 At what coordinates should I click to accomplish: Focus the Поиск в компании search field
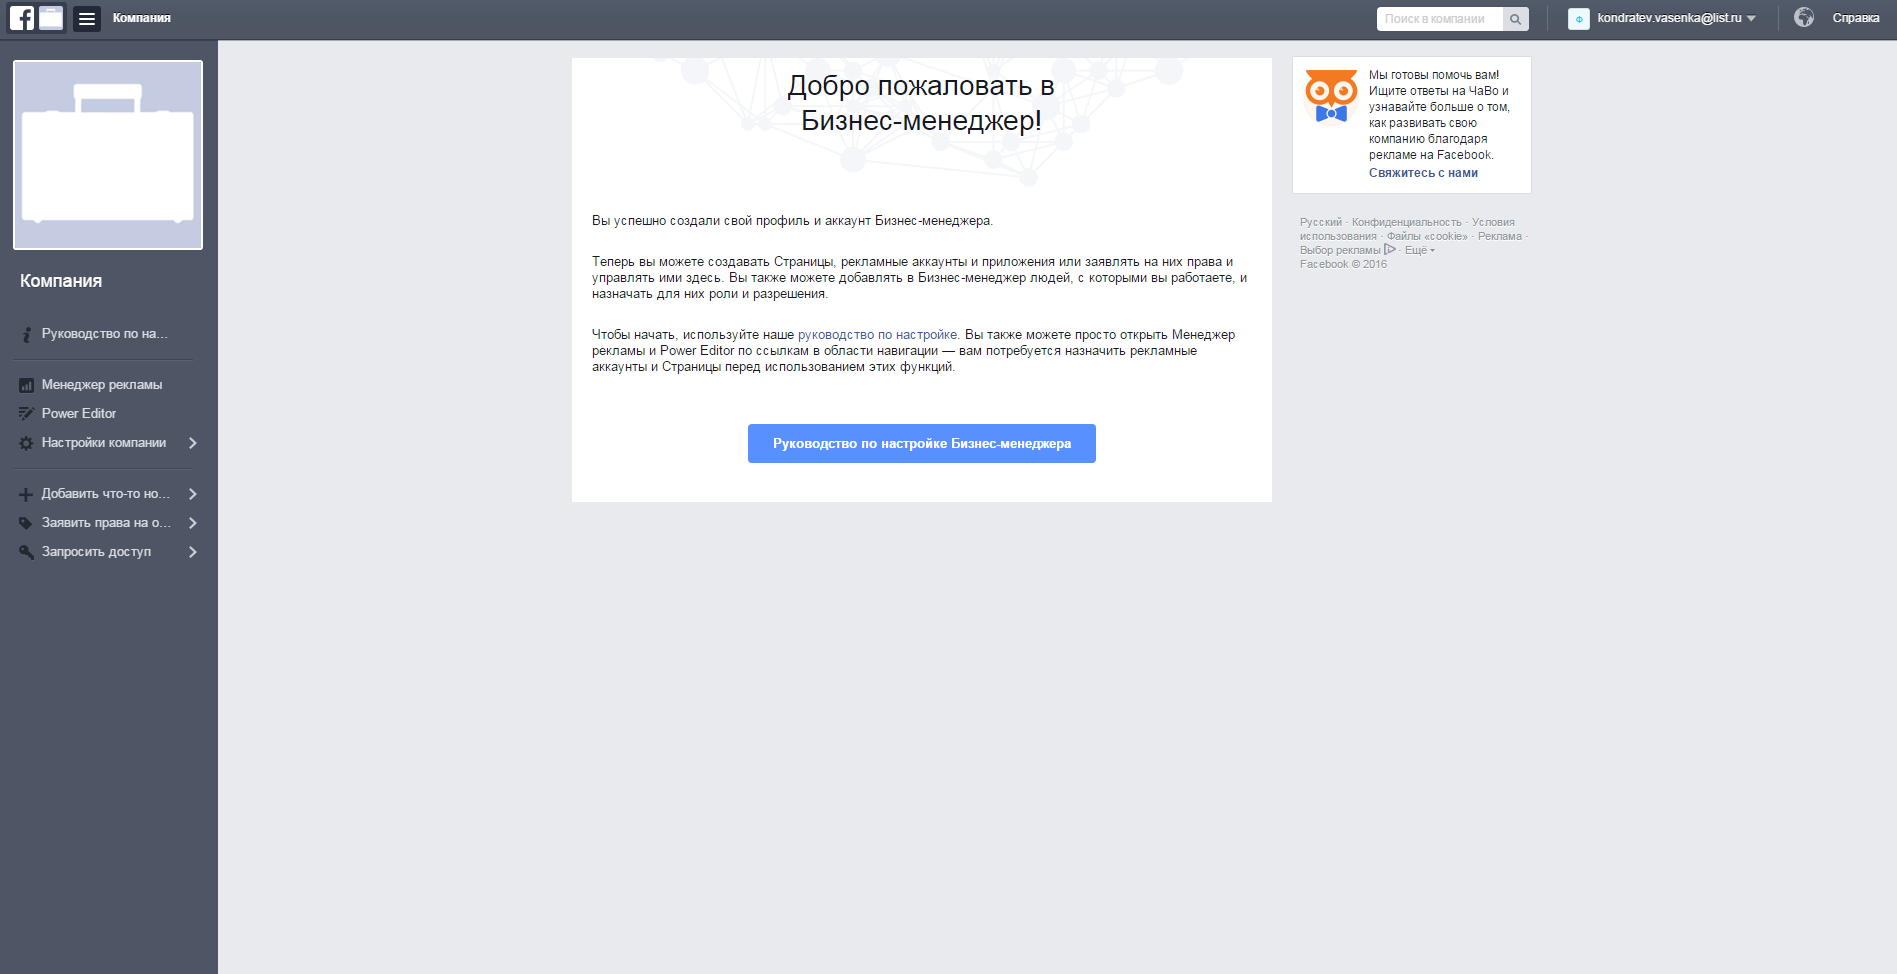[x=1440, y=19]
